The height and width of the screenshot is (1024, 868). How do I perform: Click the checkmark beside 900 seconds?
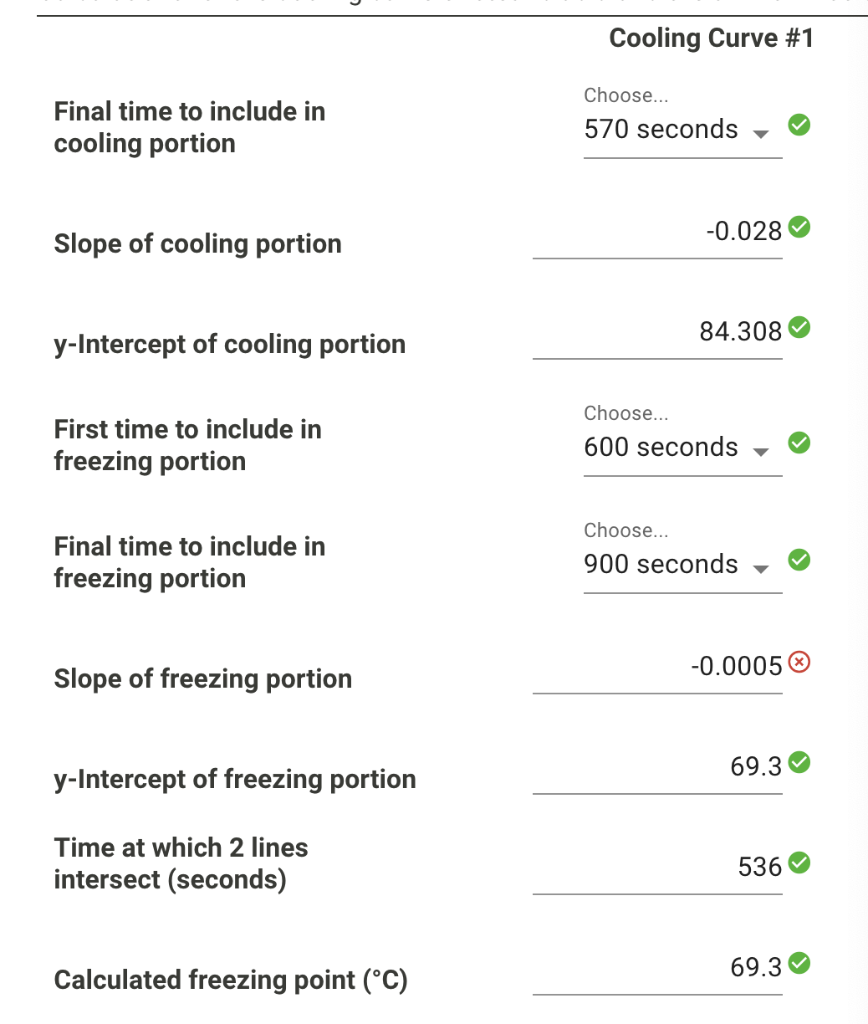point(799,559)
